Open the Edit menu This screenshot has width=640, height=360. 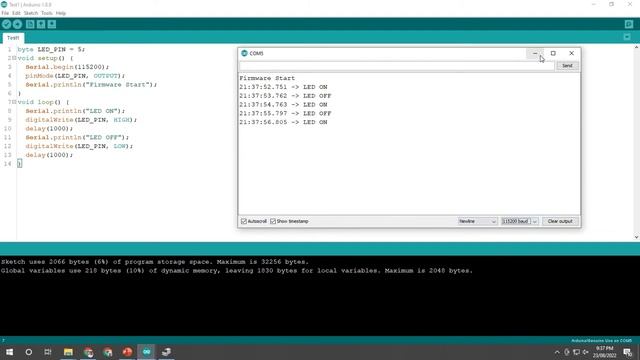click(x=16, y=13)
